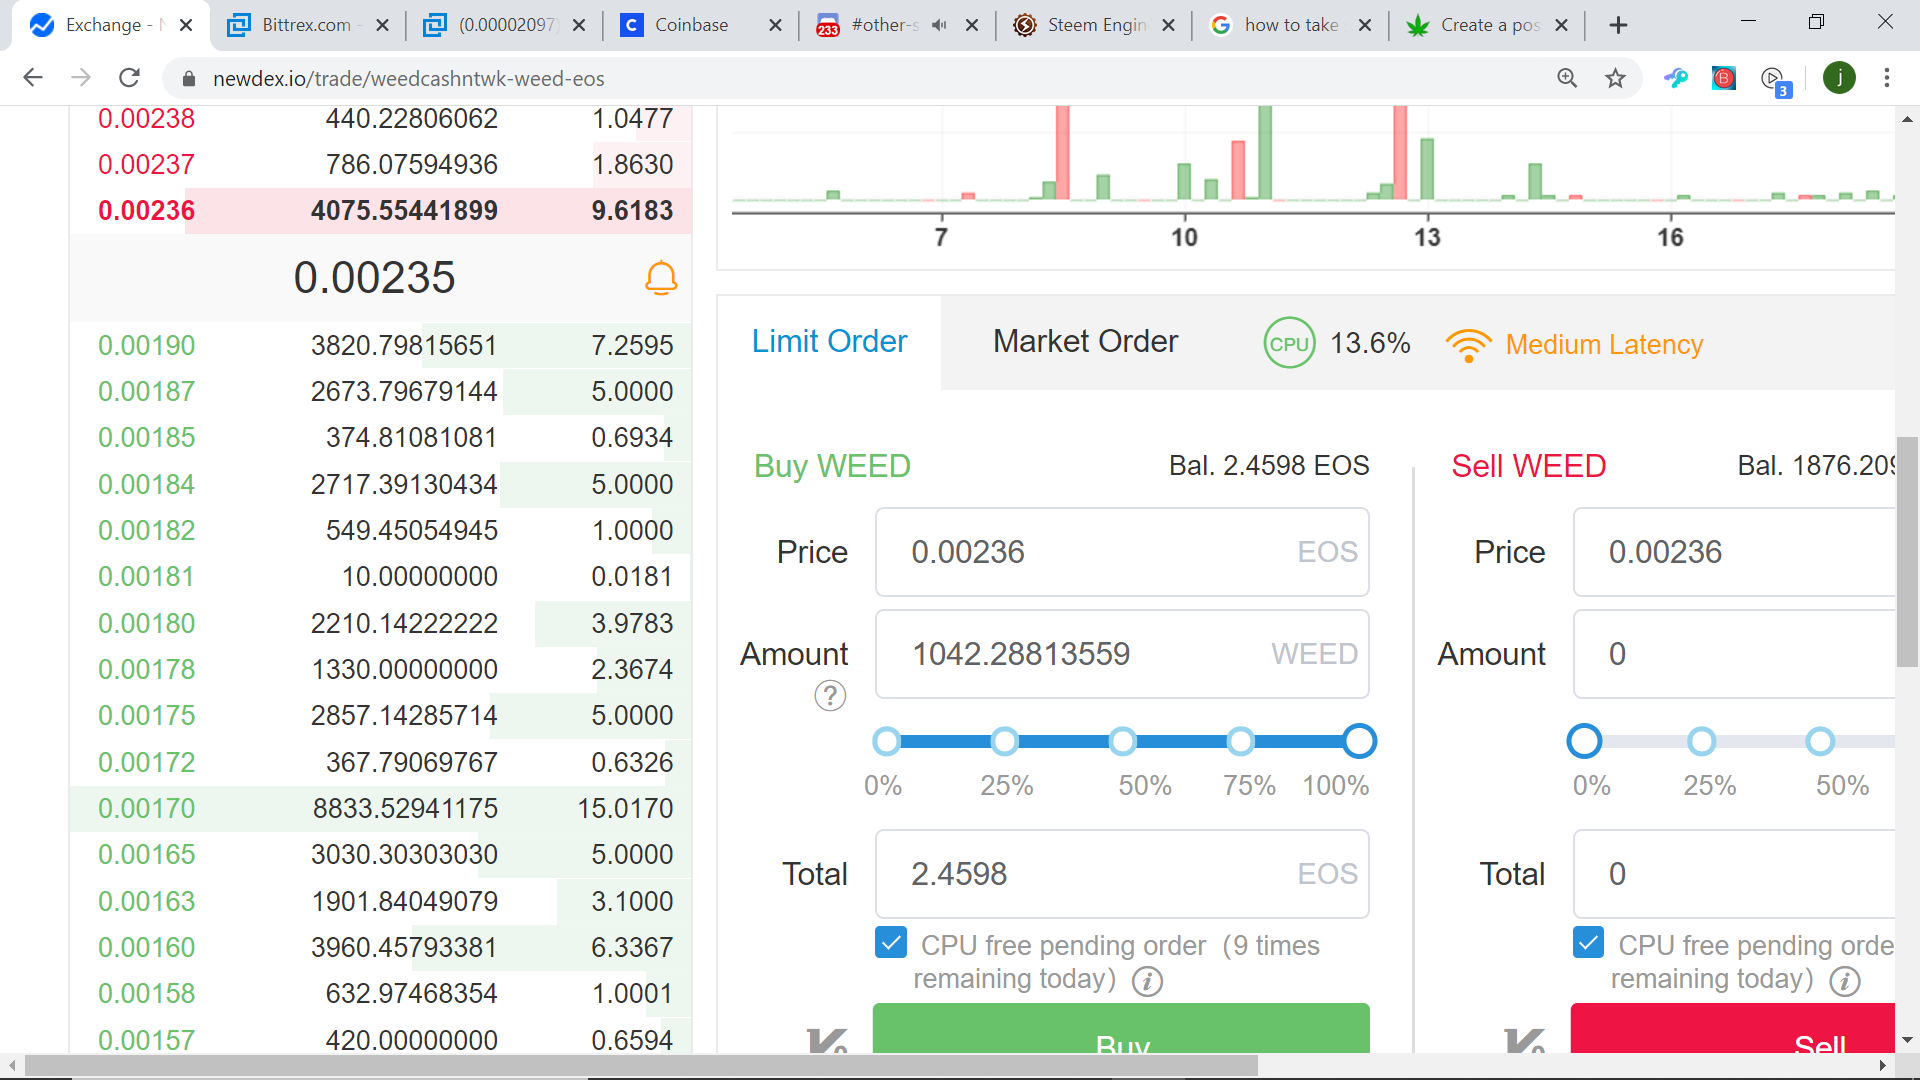Image resolution: width=1920 pixels, height=1080 pixels.
Task: Click the red Sell button
Action: click(1732, 1028)
